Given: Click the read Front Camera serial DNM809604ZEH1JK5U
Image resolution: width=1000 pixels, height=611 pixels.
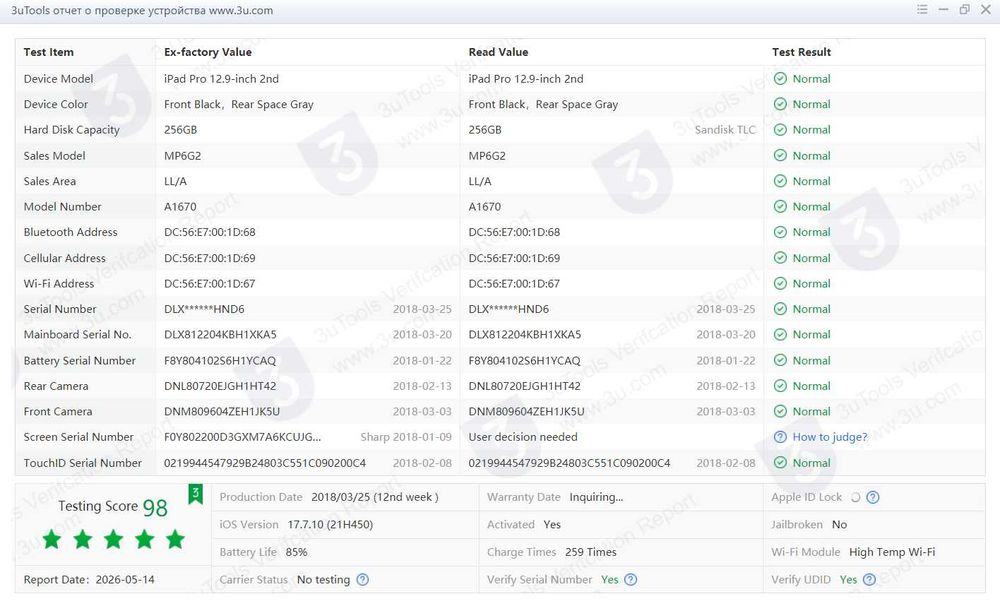Looking at the screenshot, I should coord(526,411).
